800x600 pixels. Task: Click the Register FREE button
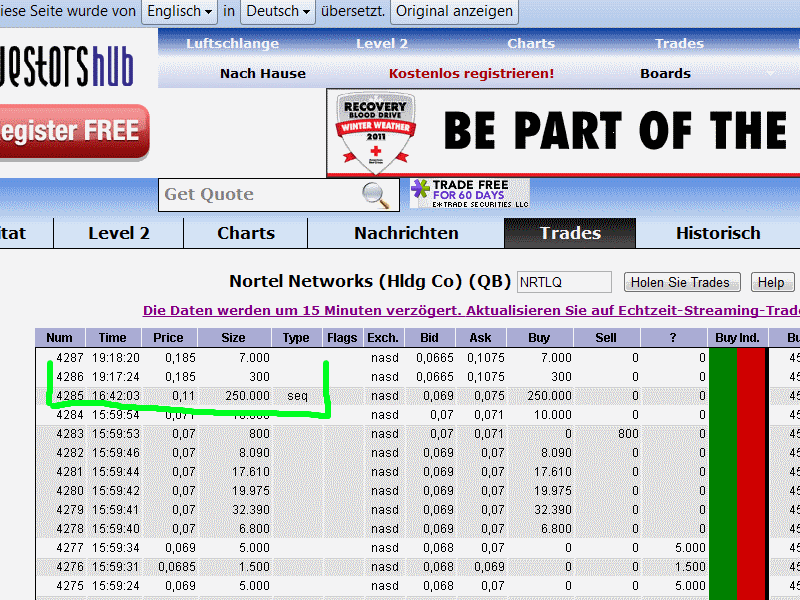(70, 131)
